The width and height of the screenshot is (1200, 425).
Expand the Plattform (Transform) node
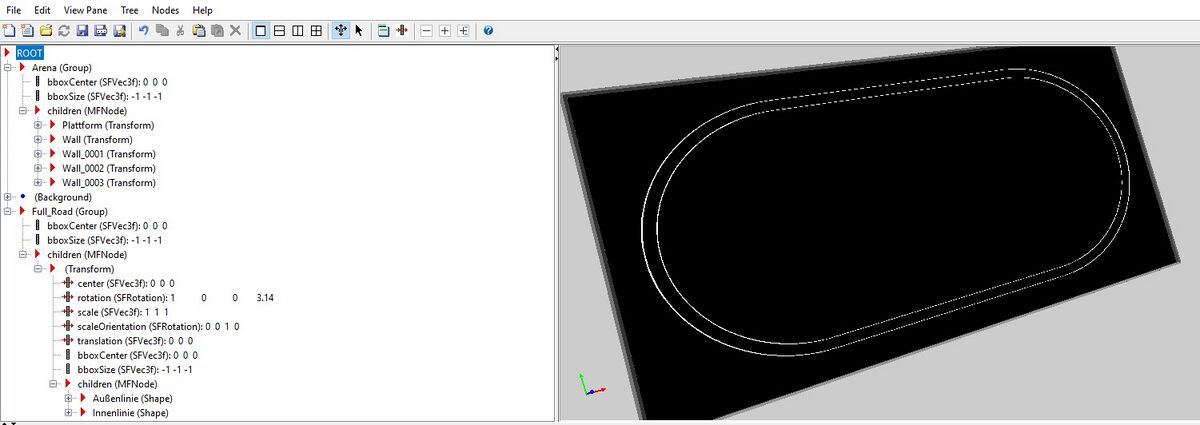(39, 125)
